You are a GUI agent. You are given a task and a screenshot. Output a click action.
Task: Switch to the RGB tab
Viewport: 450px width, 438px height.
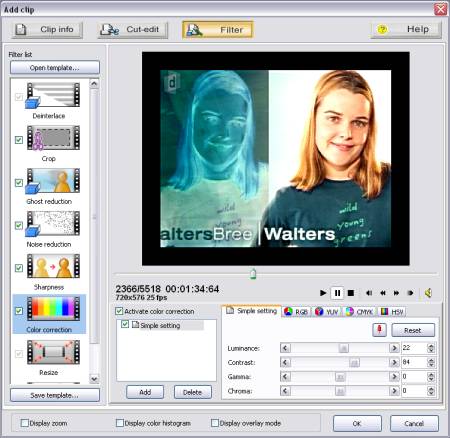click(296, 312)
